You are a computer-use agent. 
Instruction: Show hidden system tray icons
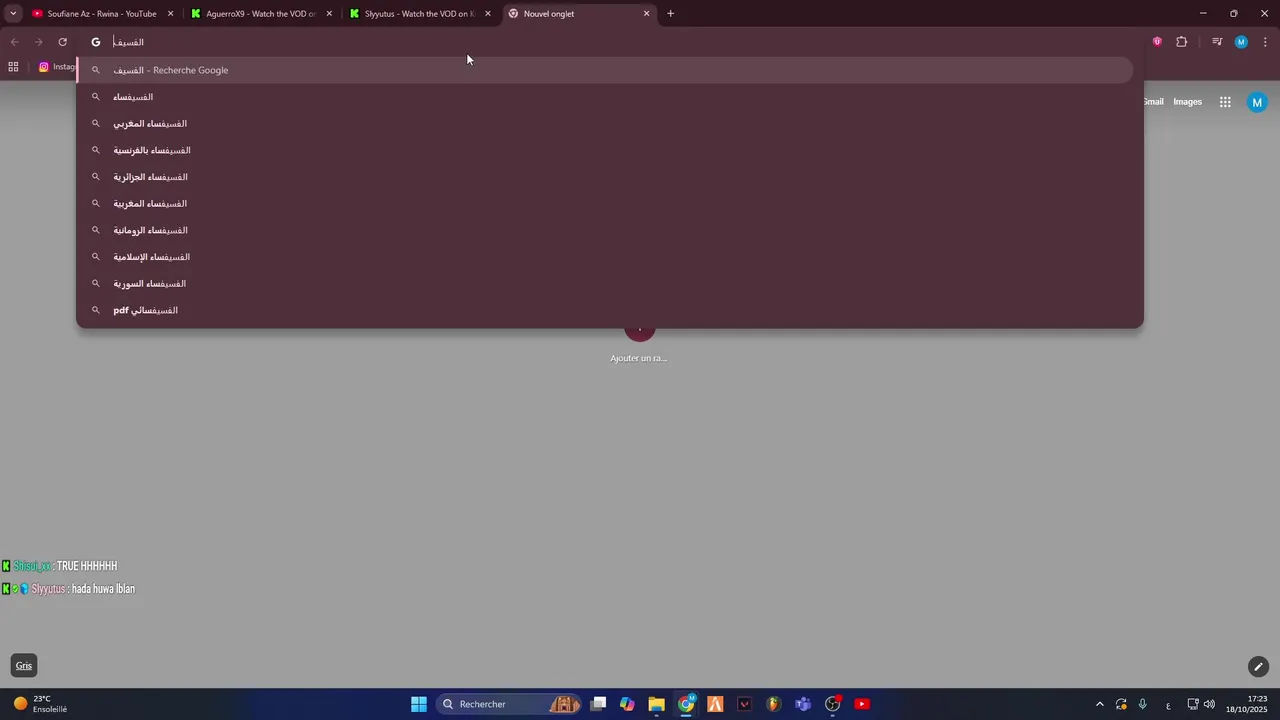click(x=1100, y=704)
